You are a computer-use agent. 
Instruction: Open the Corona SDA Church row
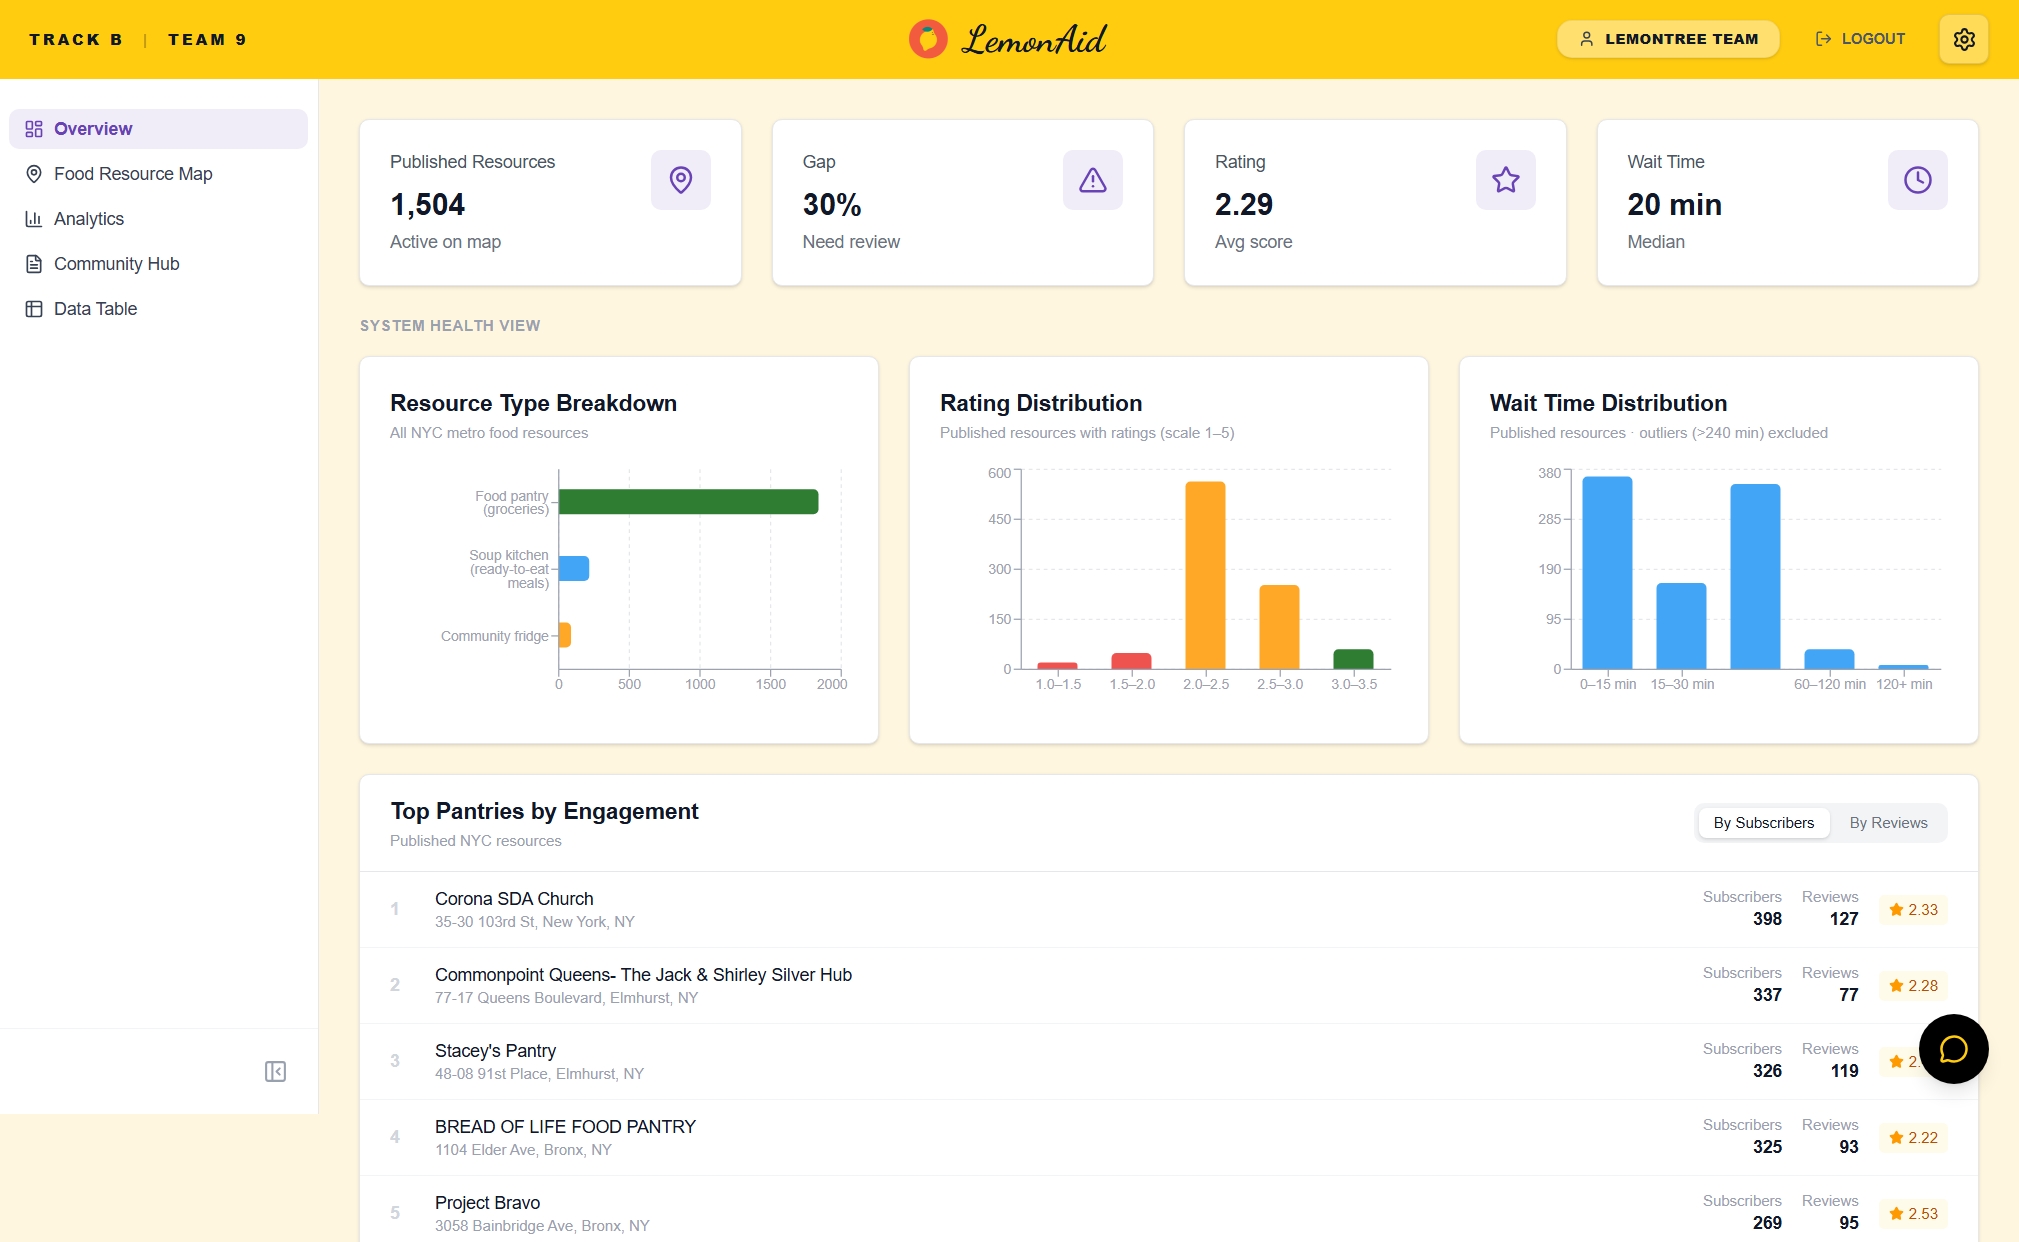point(514,899)
